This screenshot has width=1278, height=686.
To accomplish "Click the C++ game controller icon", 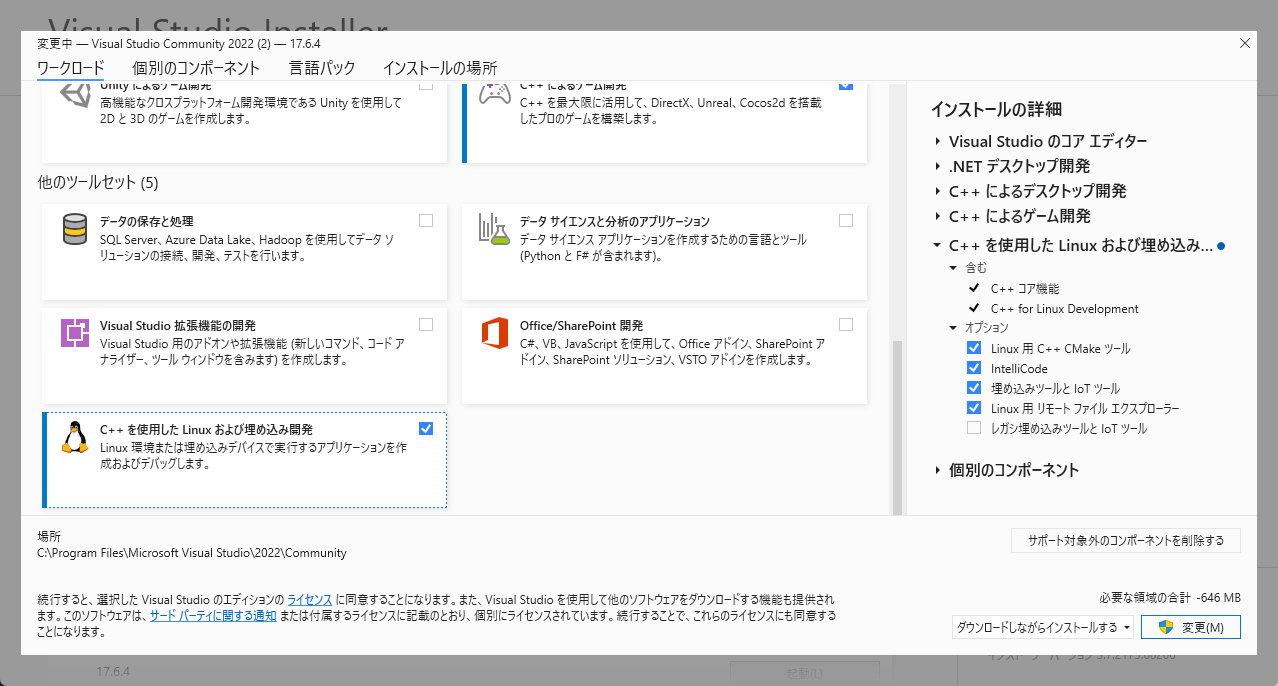I will point(495,93).
